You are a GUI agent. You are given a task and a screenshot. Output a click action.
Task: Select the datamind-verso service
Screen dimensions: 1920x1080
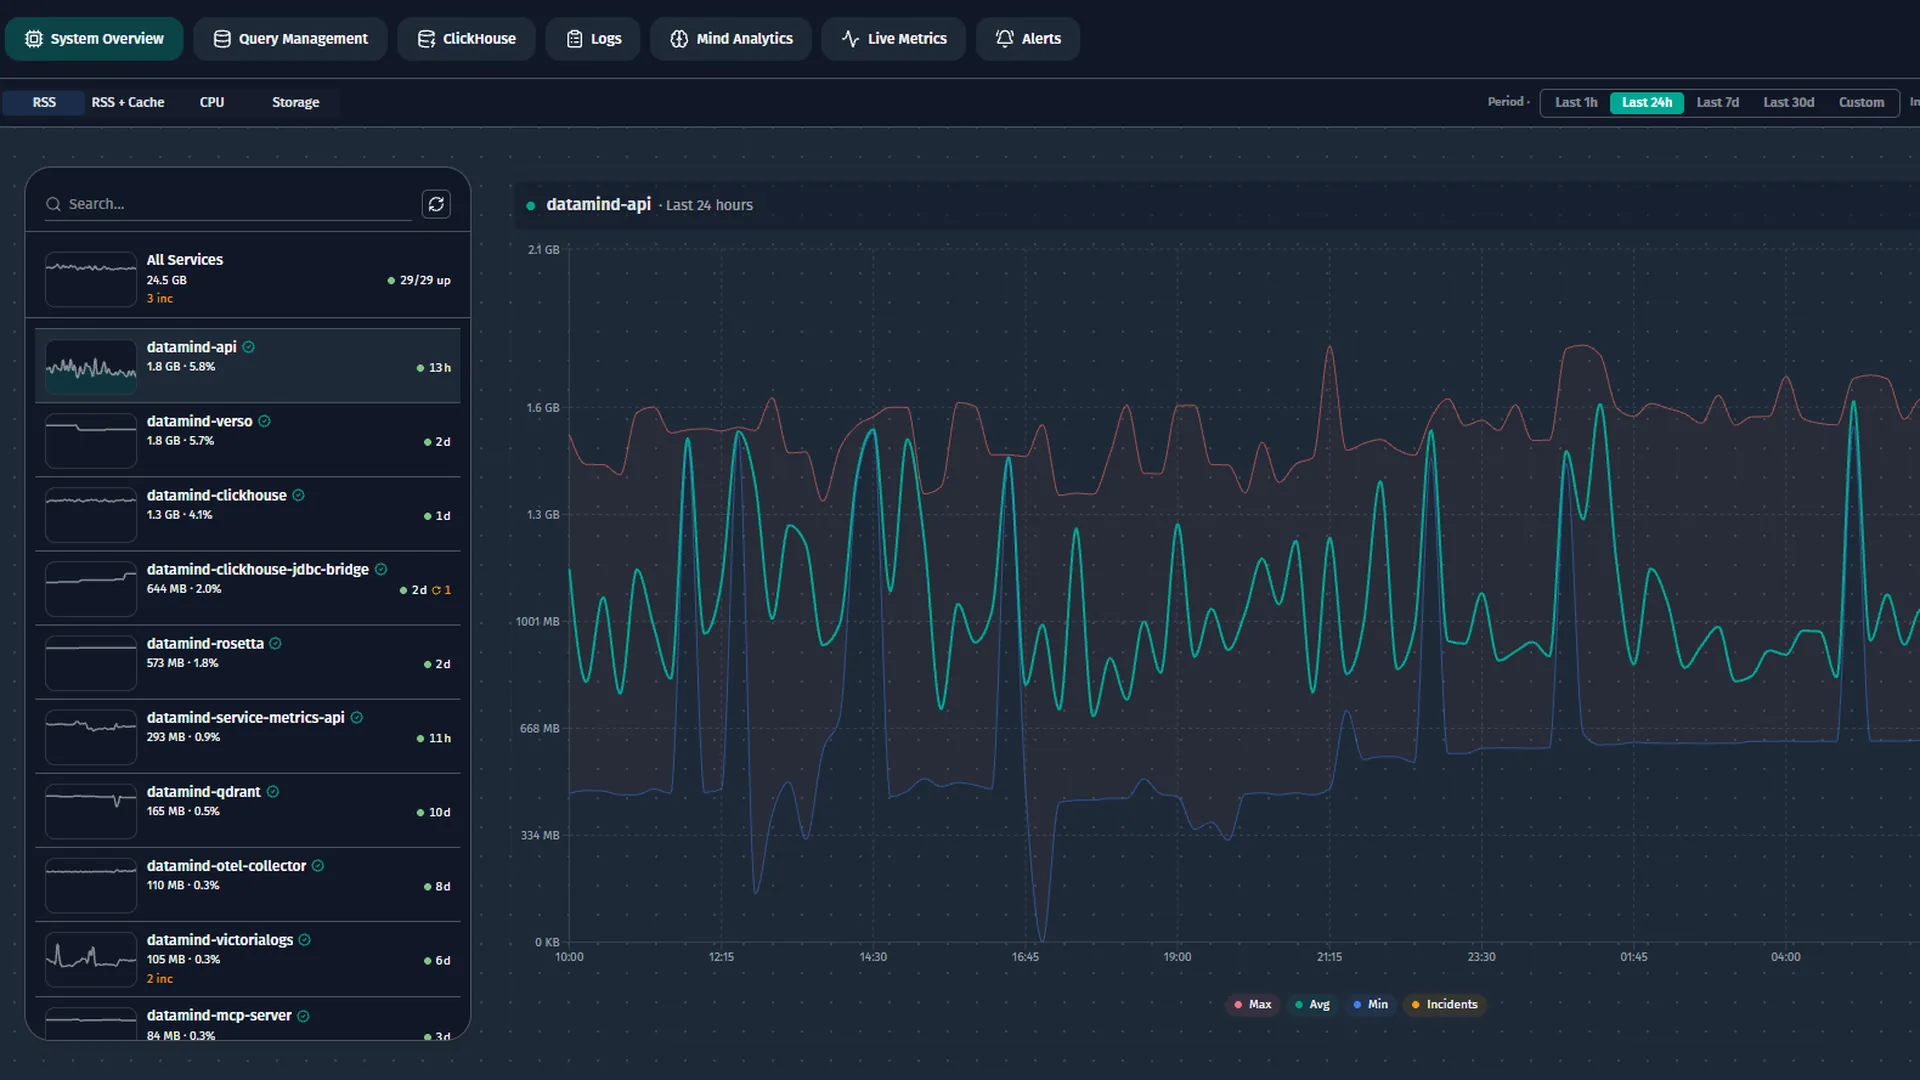248,440
